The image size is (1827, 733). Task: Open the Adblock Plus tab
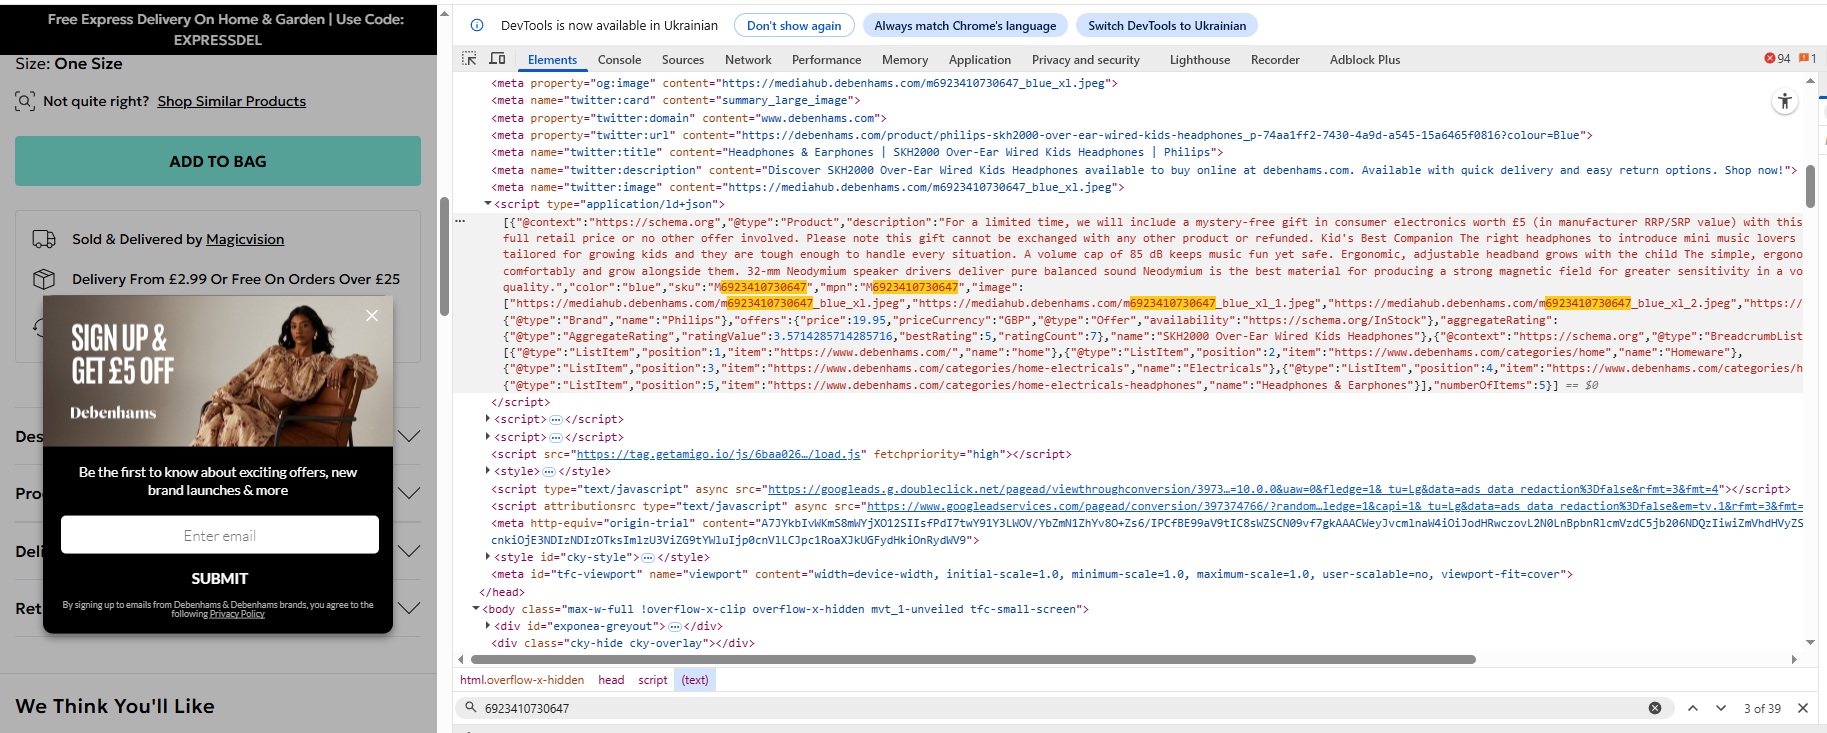coord(1365,60)
